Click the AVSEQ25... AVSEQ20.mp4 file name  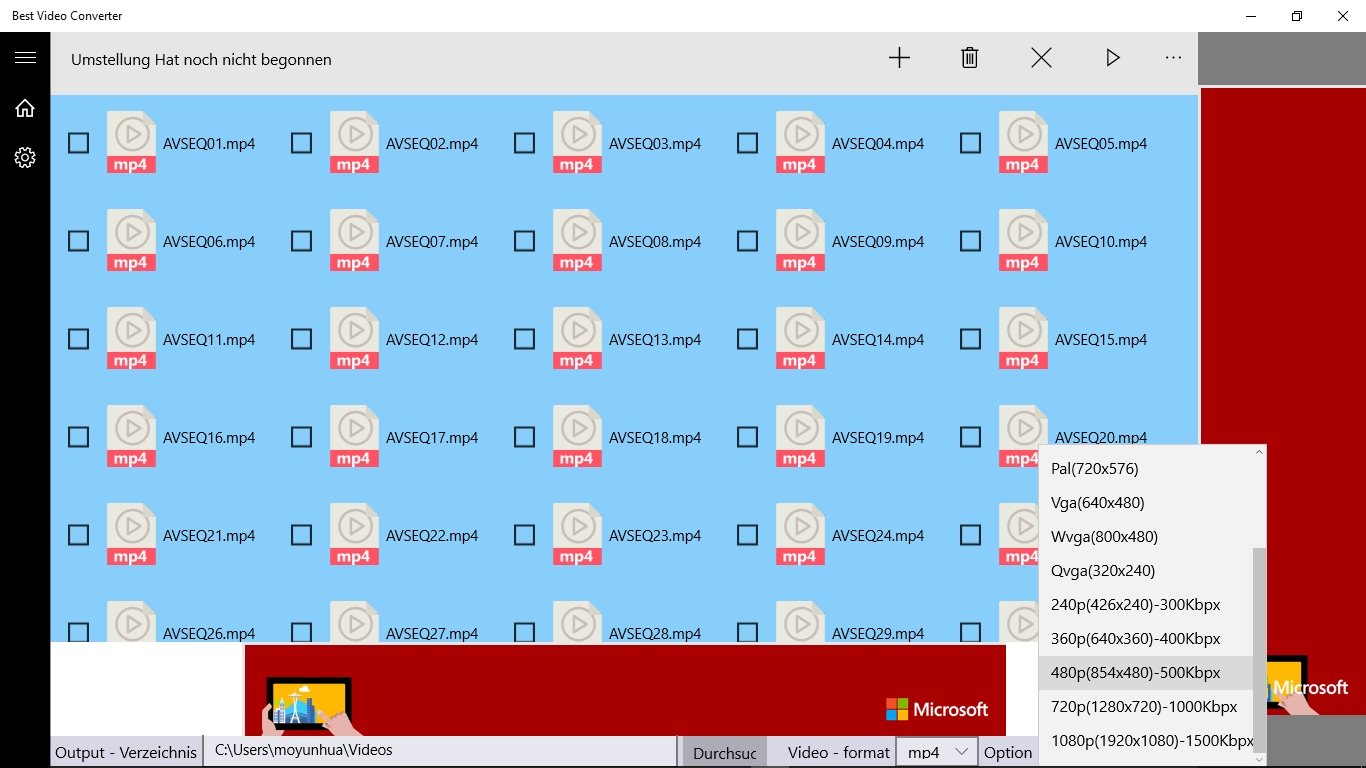pos(1101,437)
